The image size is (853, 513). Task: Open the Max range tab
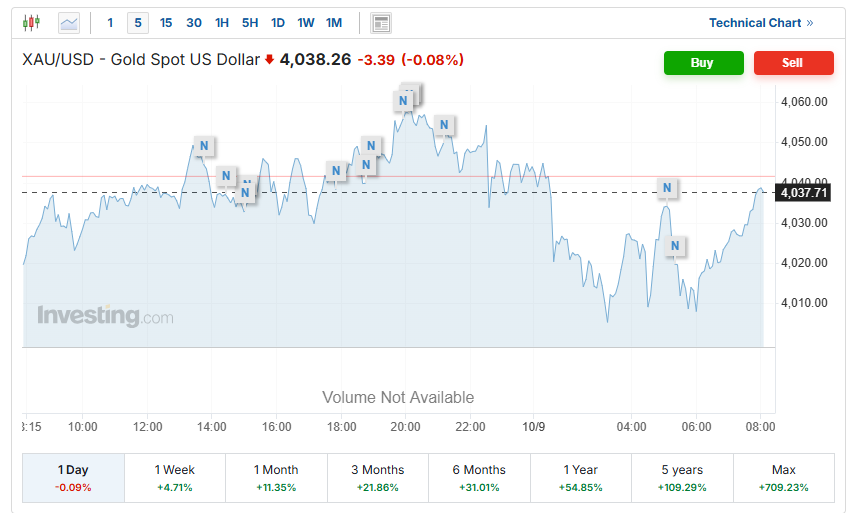pos(784,478)
